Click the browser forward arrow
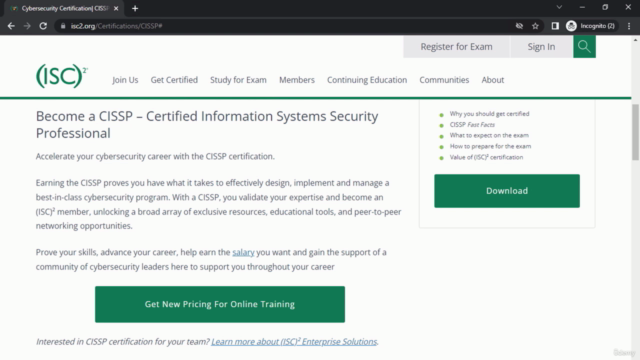 27,26
